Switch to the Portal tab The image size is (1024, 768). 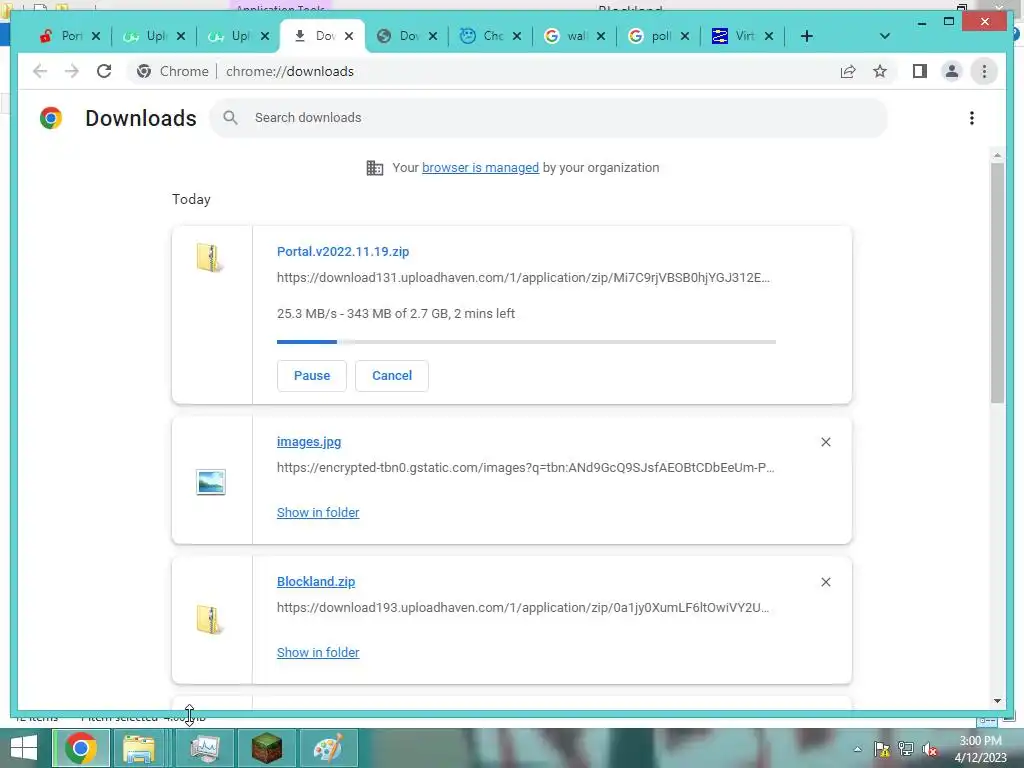pyautogui.click(x=63, y=36)
